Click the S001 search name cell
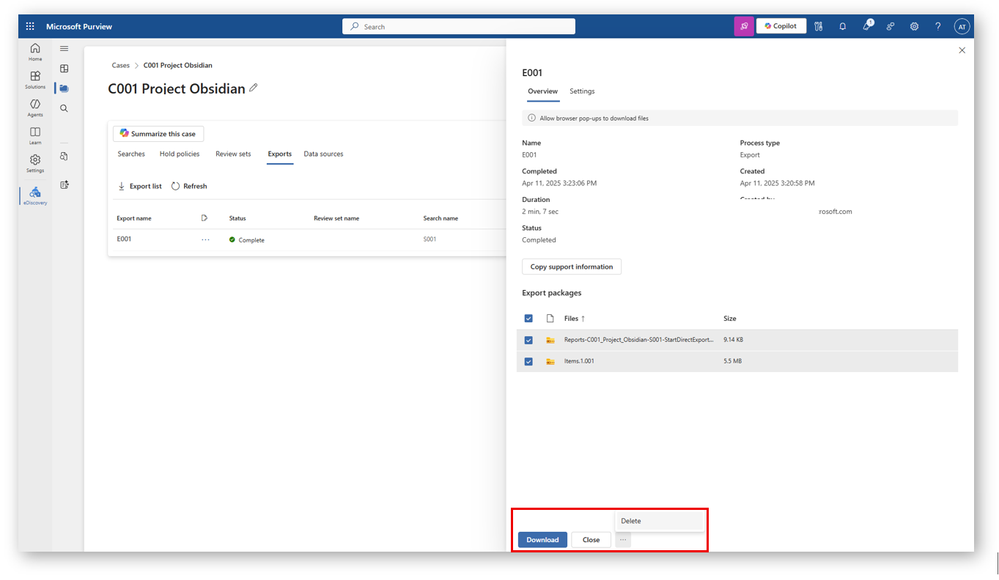This screenshot has height=580, width=999. (x=430, y=240)
